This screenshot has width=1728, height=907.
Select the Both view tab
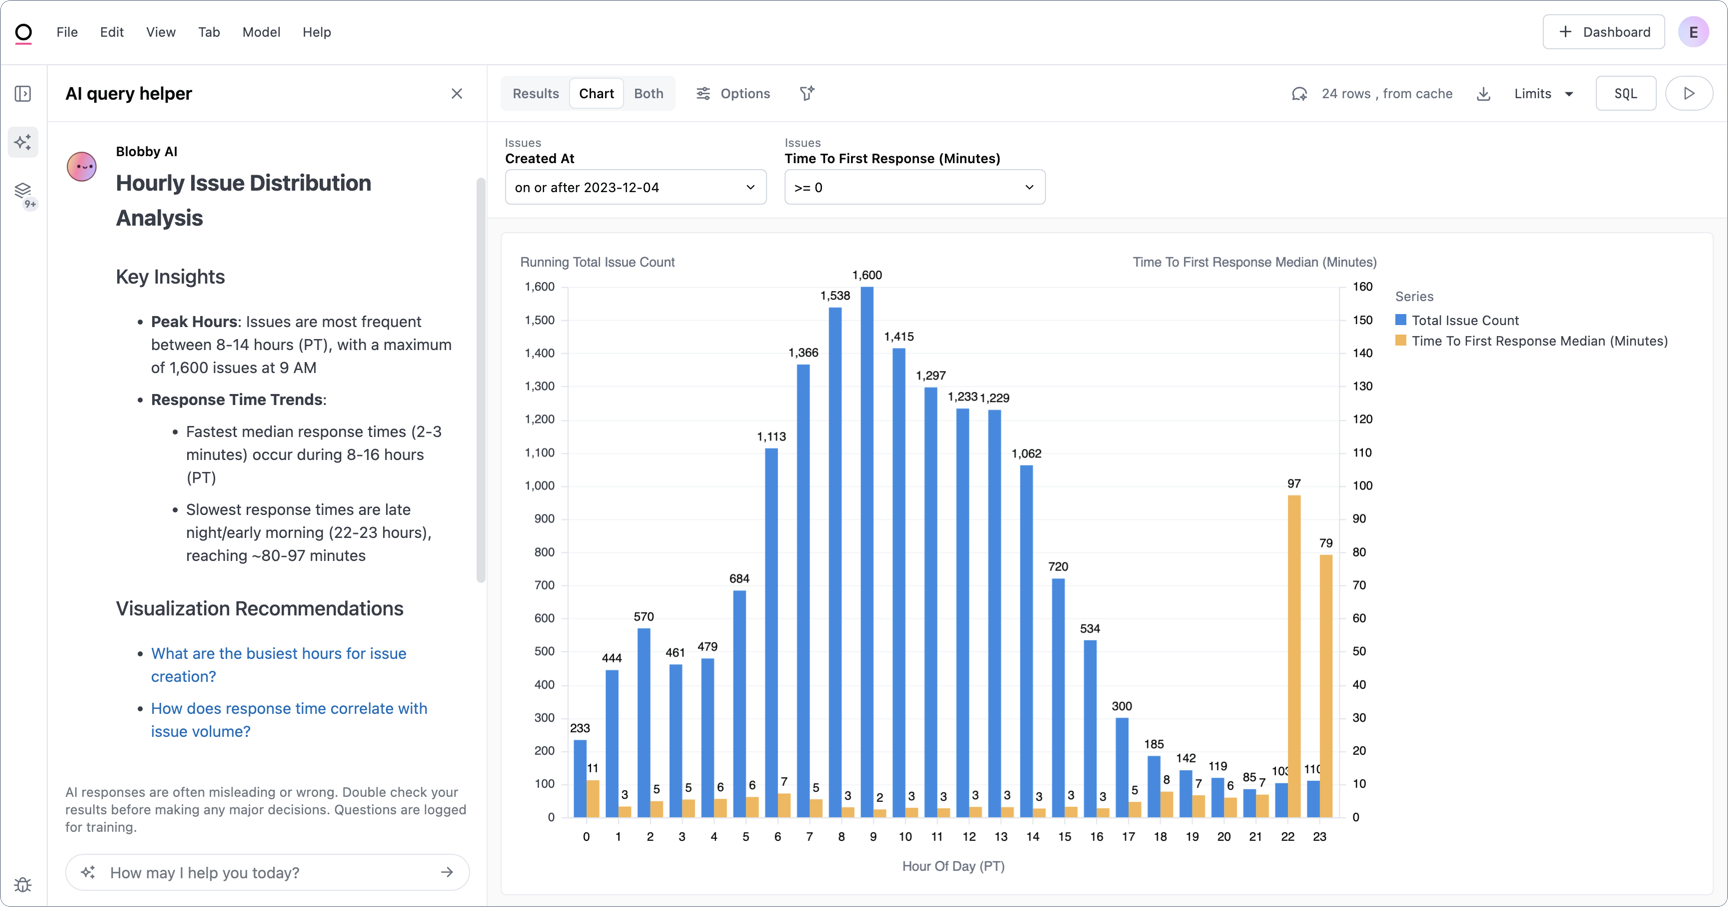click(648, 93)
